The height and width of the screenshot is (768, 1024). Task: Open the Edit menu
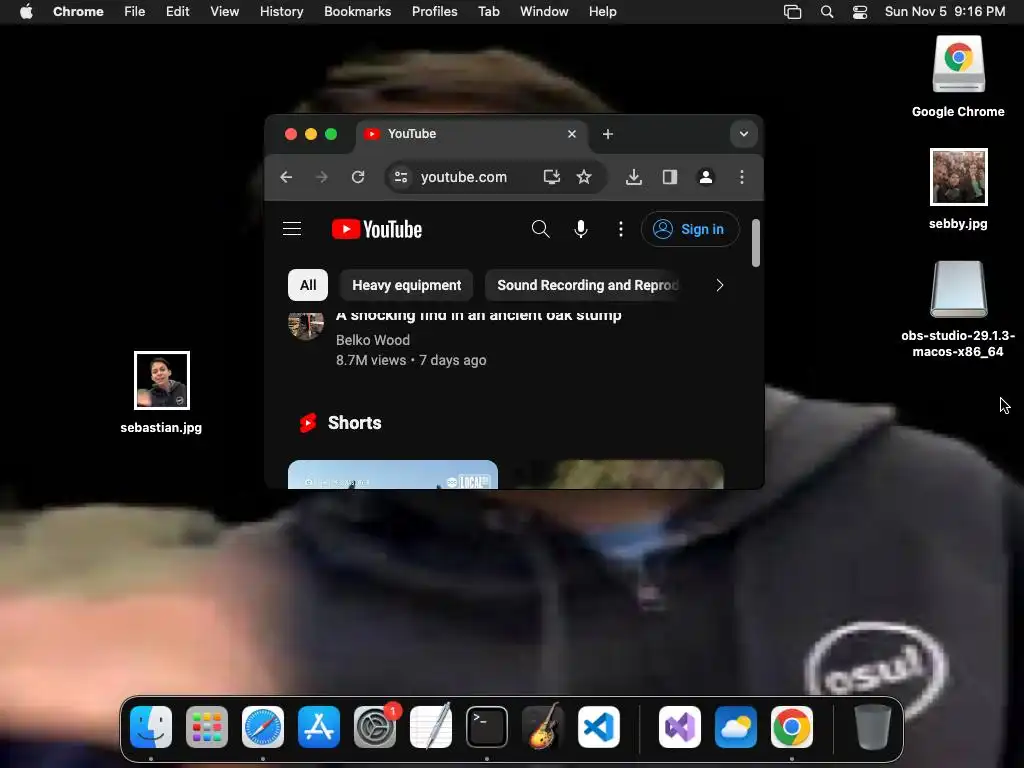tap(177, 12)
